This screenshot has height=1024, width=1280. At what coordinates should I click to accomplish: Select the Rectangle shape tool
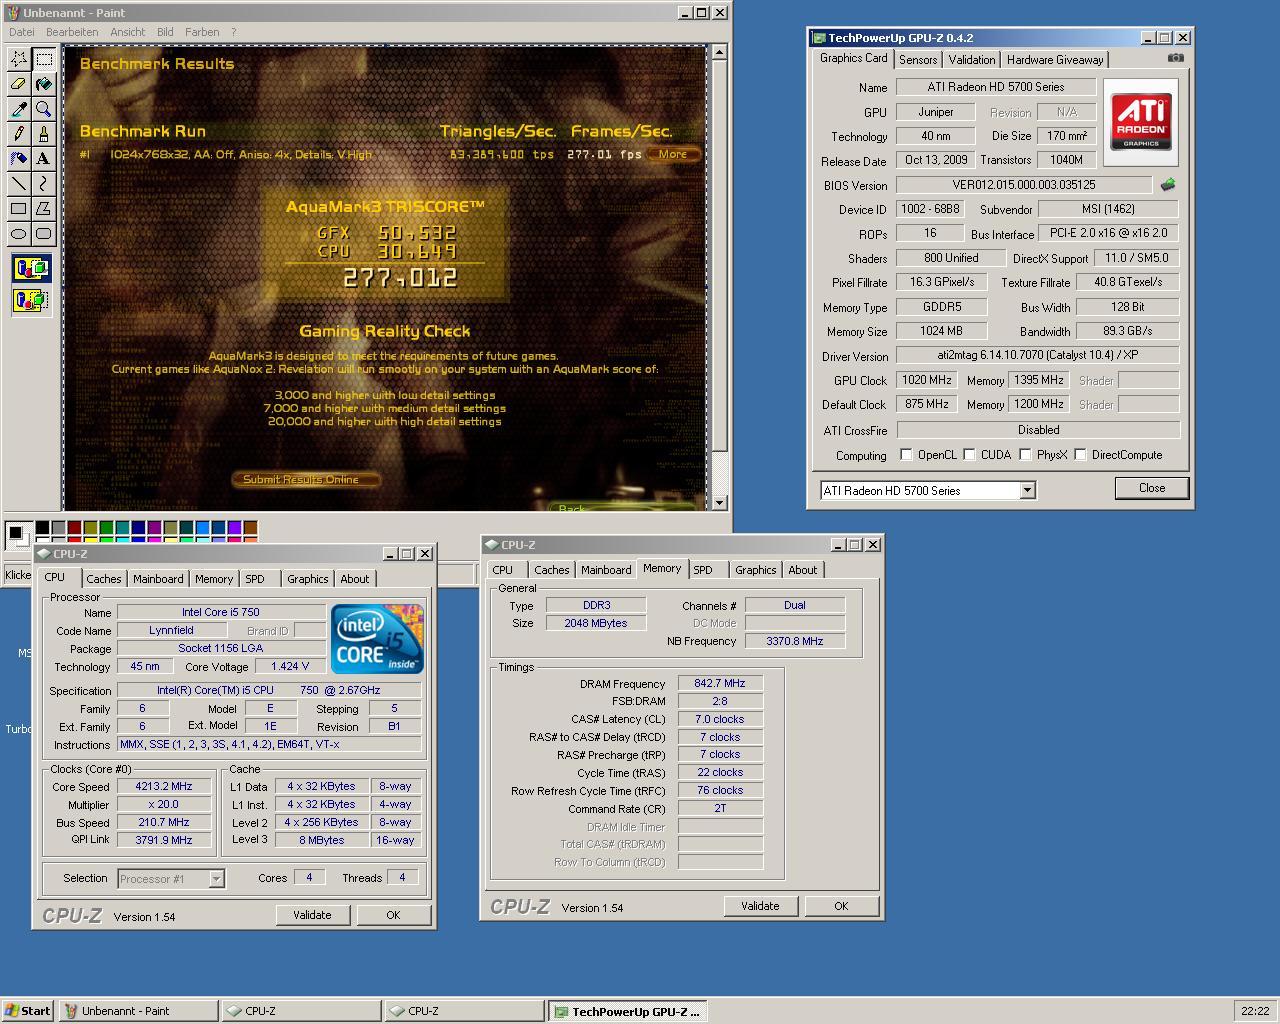[18, 208]
